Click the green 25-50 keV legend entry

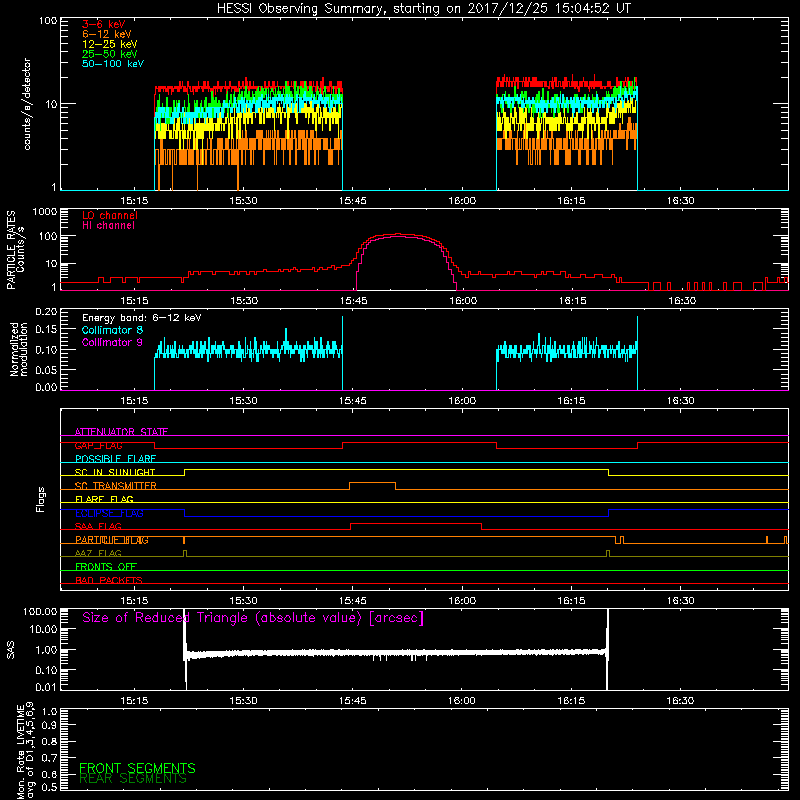click(x=110, y=54)
